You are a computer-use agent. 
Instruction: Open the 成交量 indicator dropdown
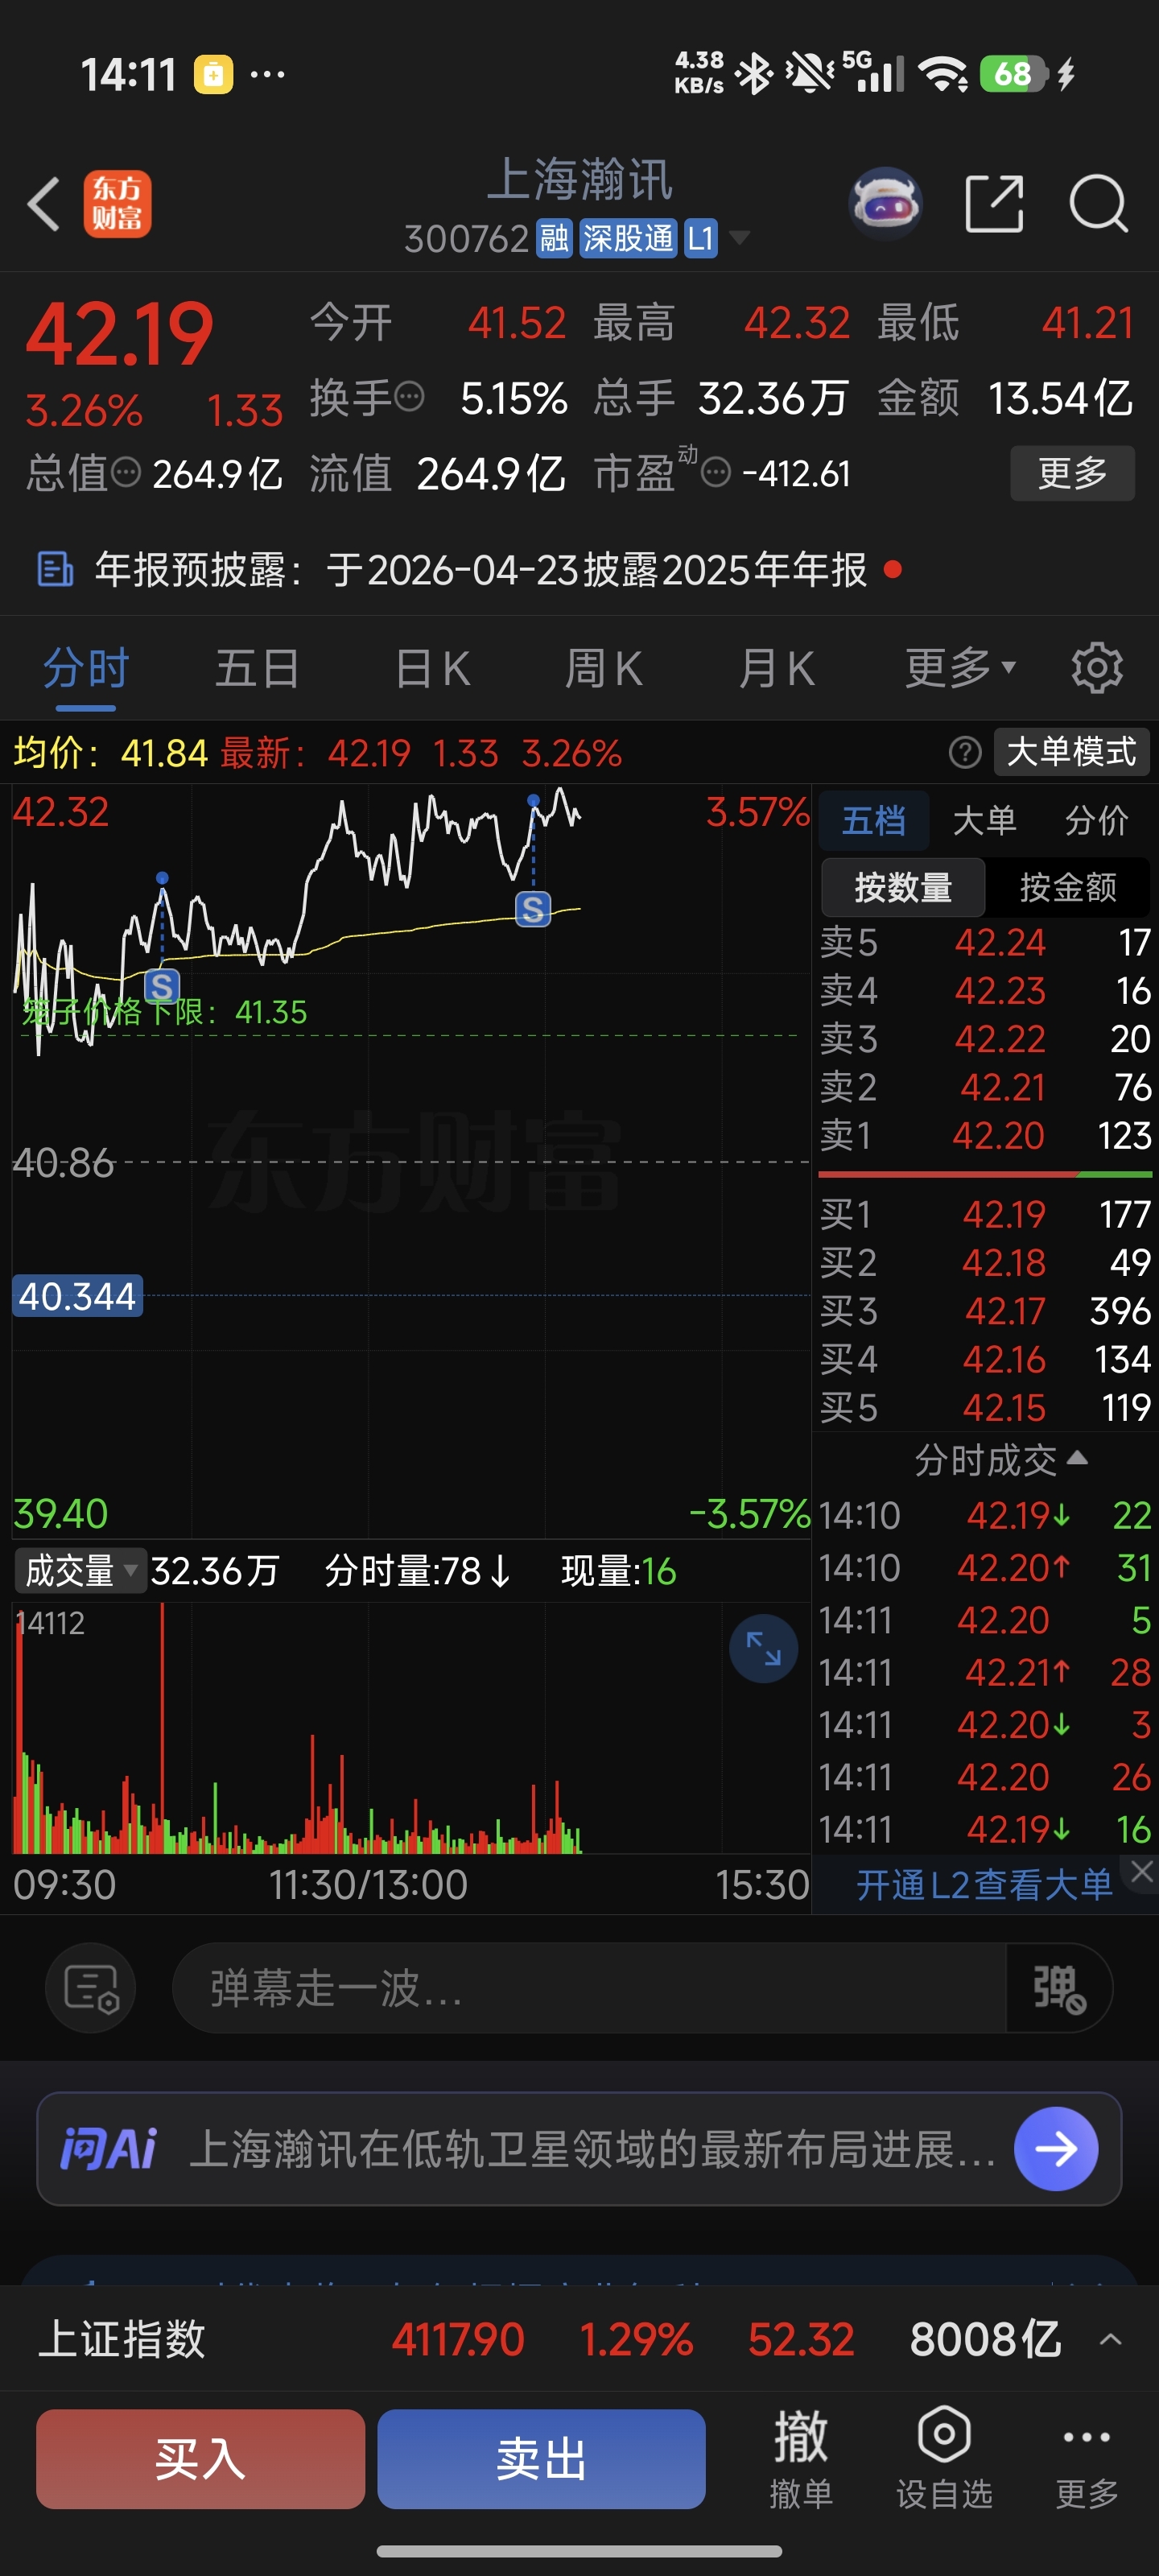80,1570
